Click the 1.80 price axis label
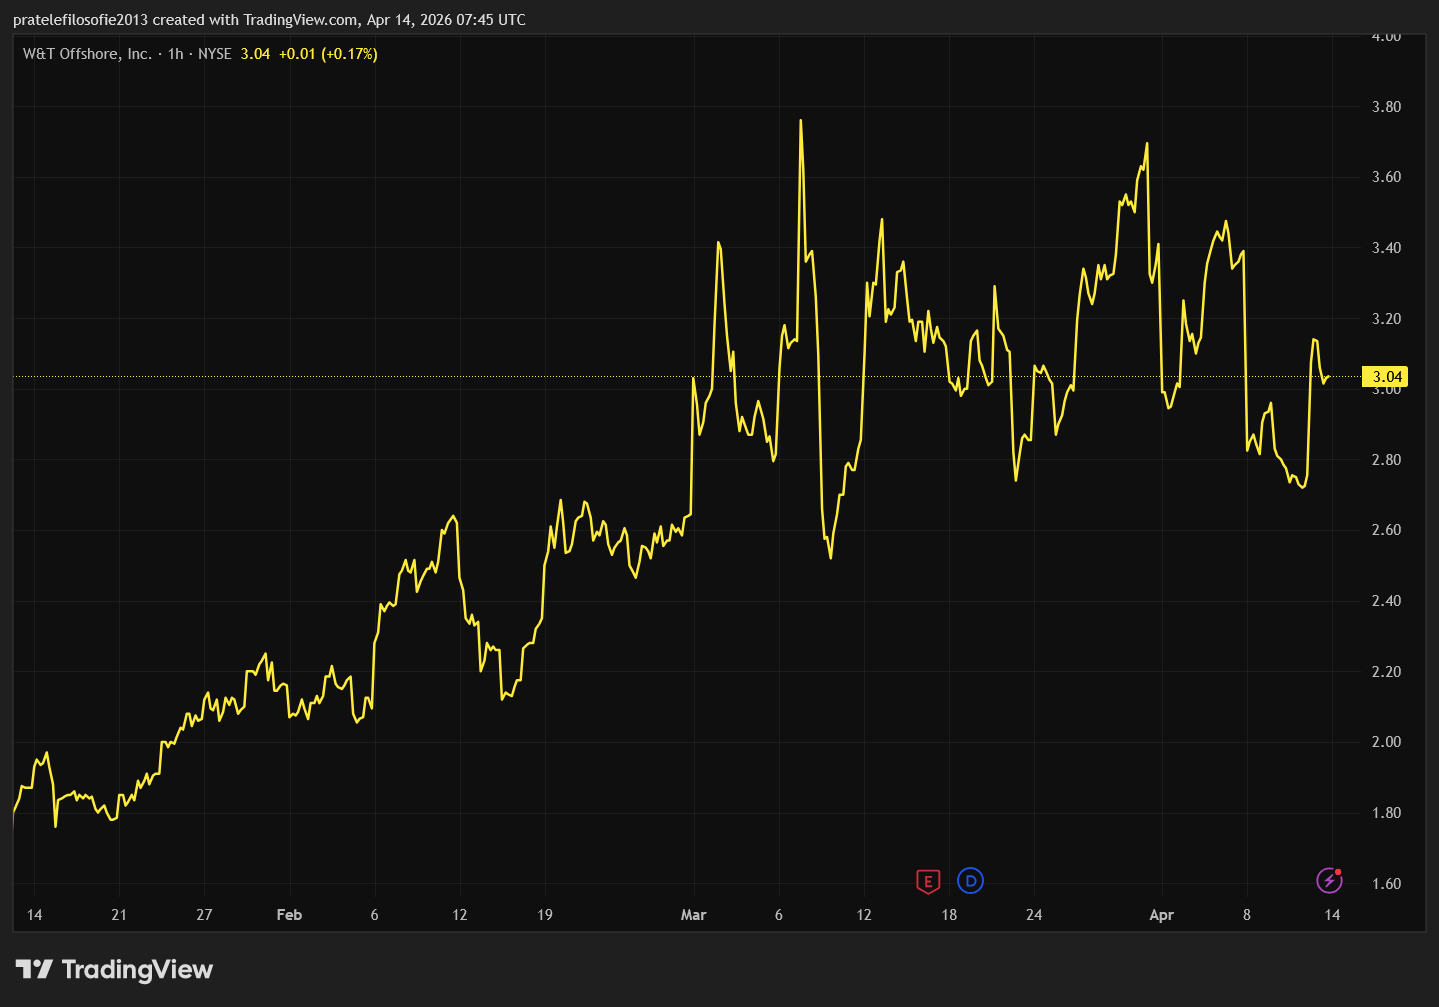 (x=1386, y=813)
